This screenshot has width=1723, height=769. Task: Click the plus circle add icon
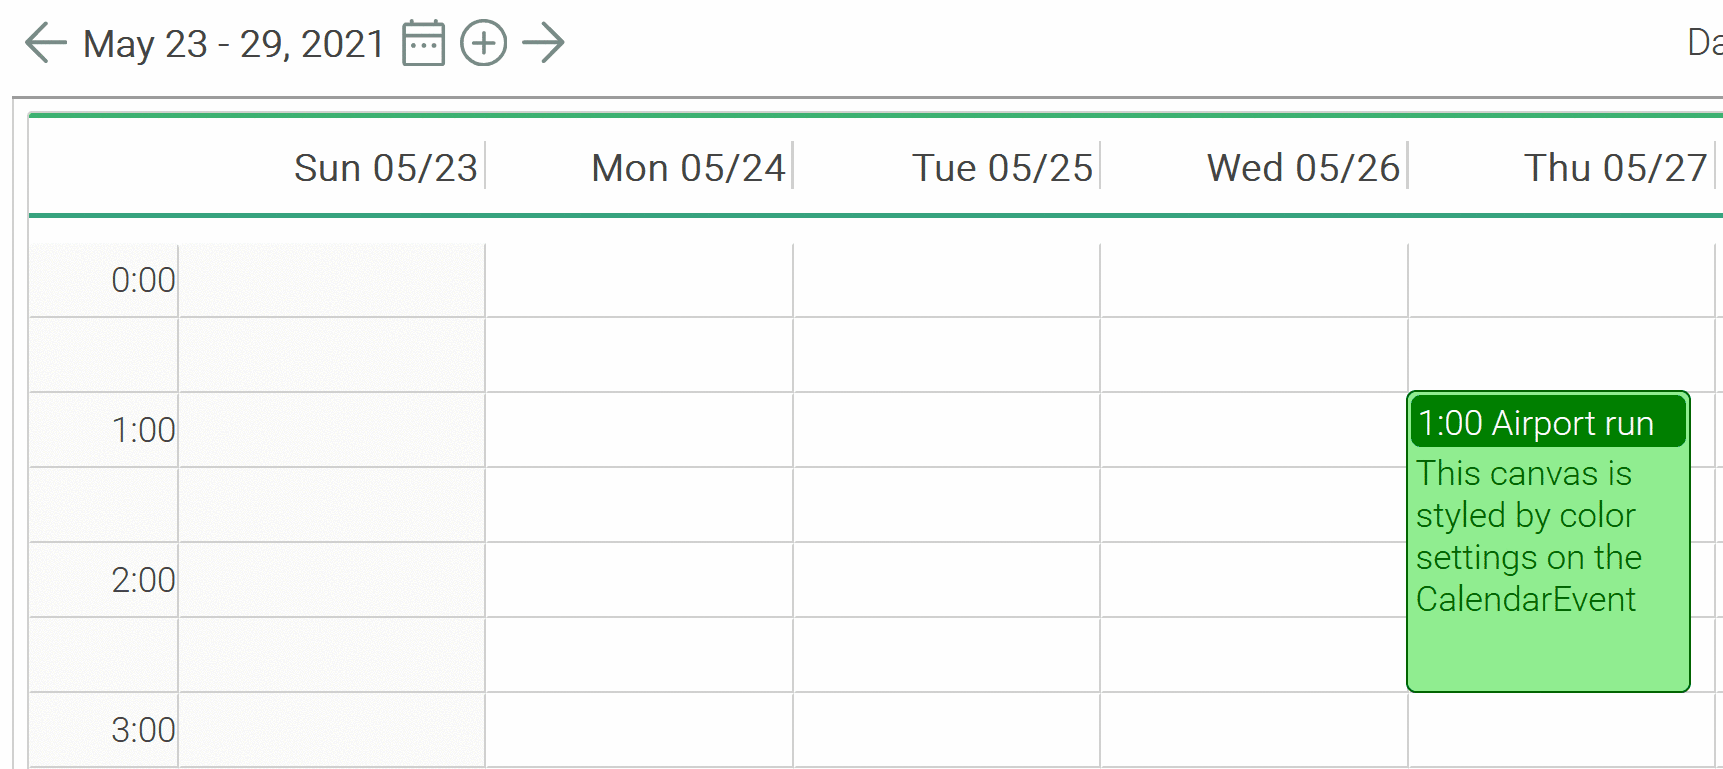[483, 44]
